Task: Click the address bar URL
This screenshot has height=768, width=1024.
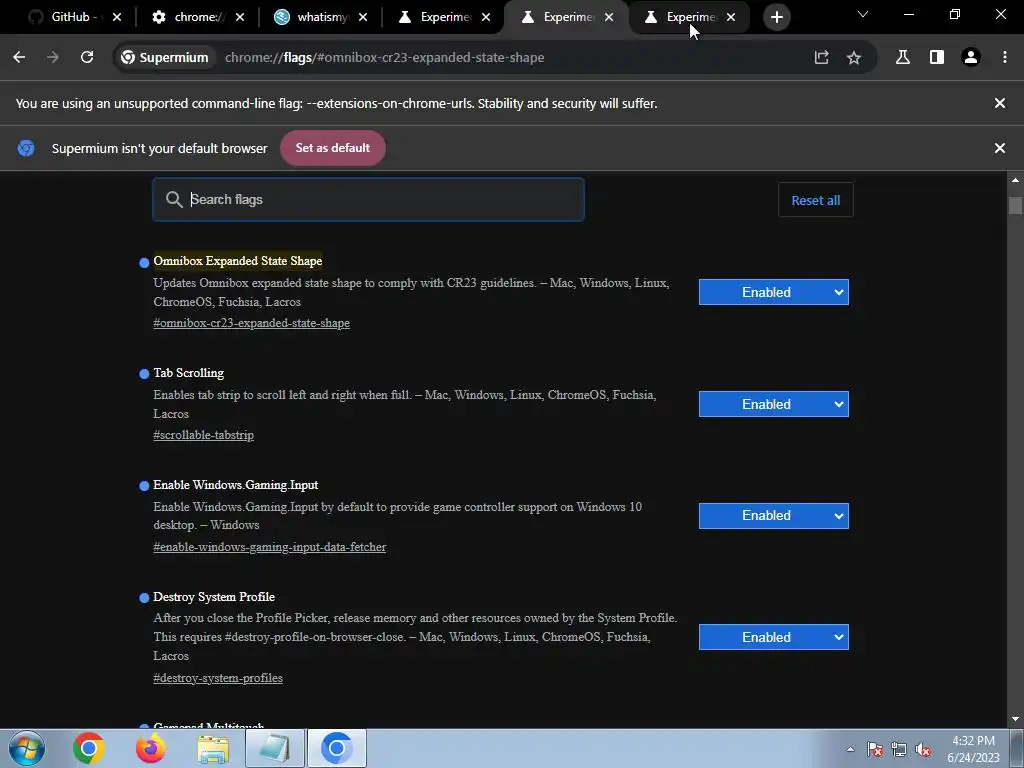Action: click(384, 57)
